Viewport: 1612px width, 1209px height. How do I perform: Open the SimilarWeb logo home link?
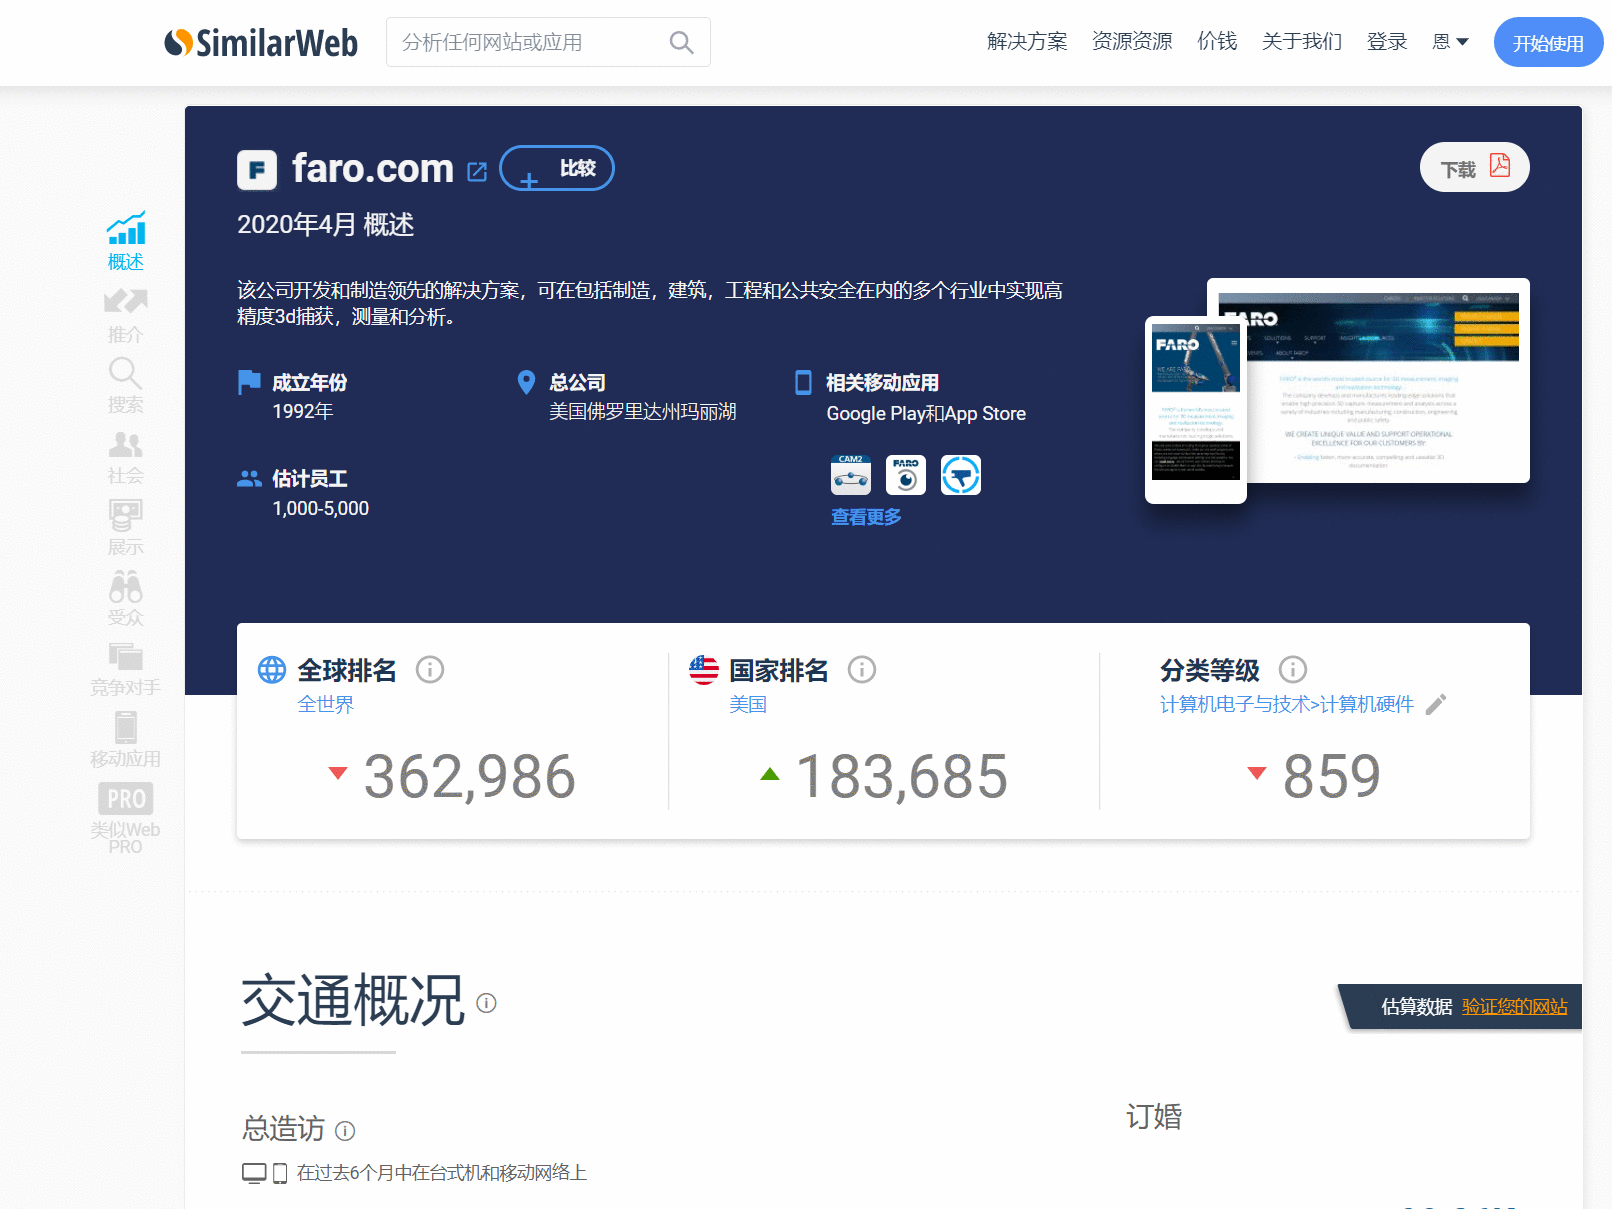pyautogui.click(x=261, y=42)
